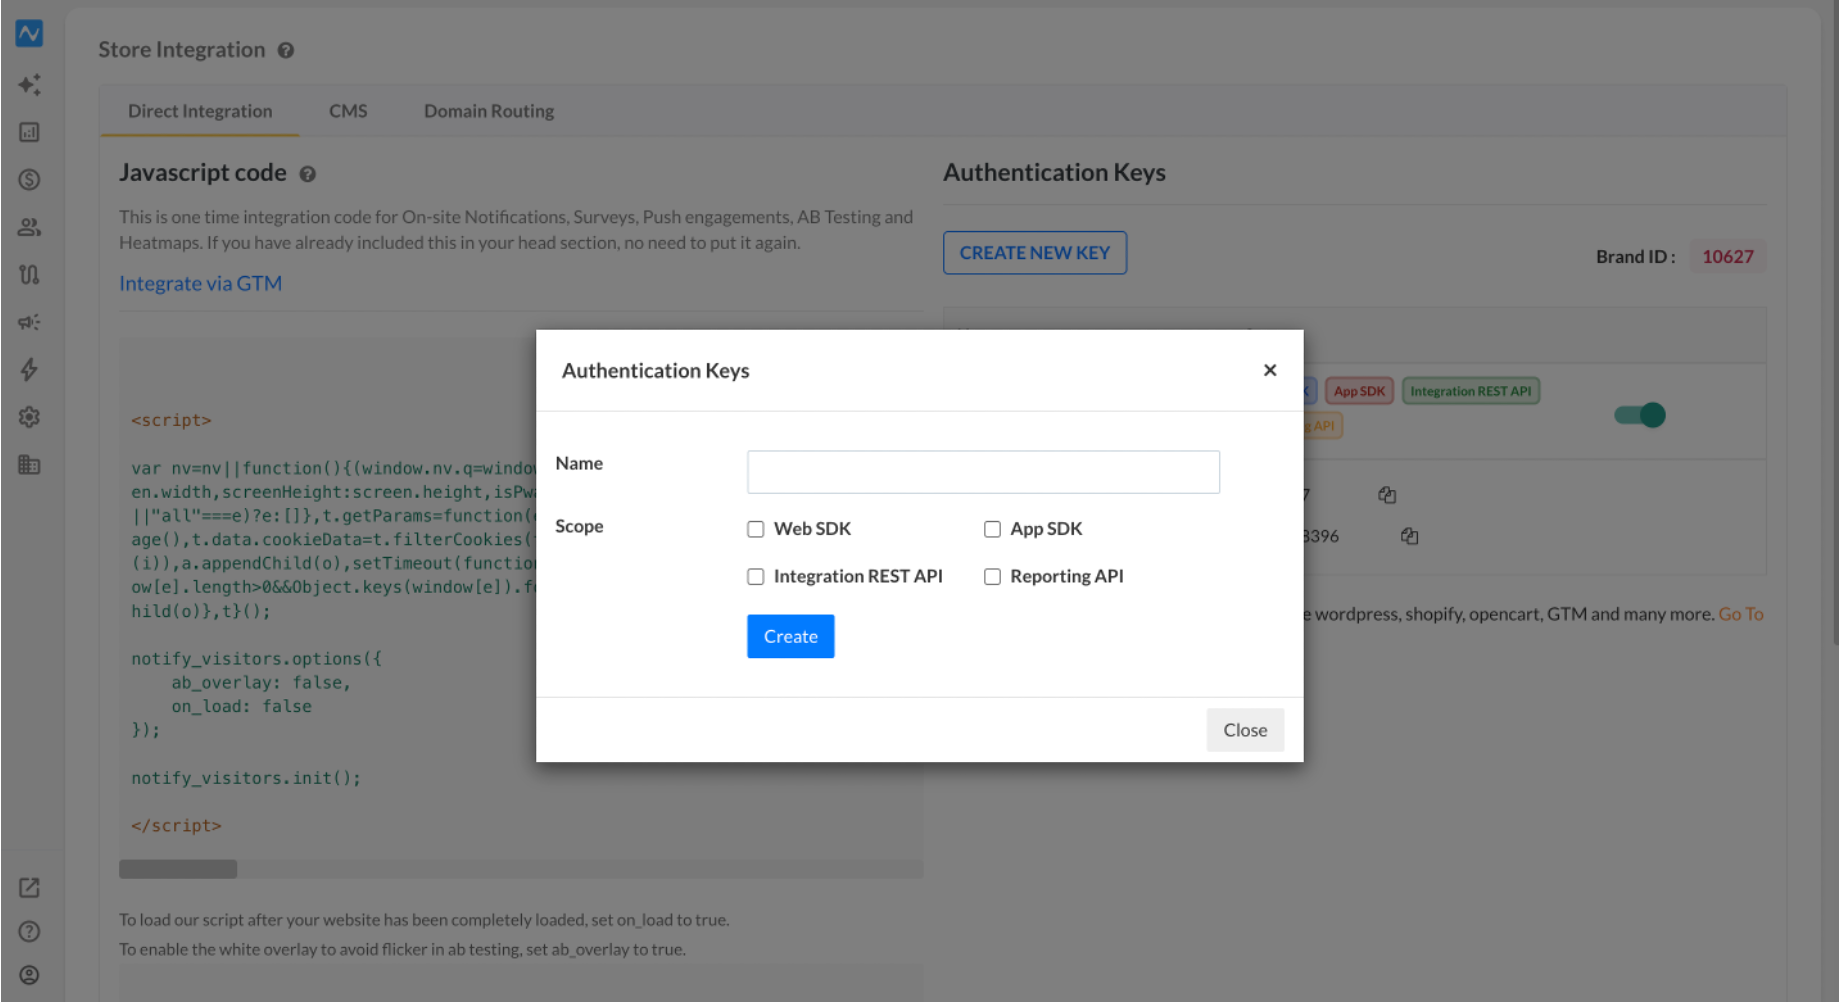1840x1002 pixels.
Task: Click the horizontal scrollbar under the code block
Action: coord(178,869)
